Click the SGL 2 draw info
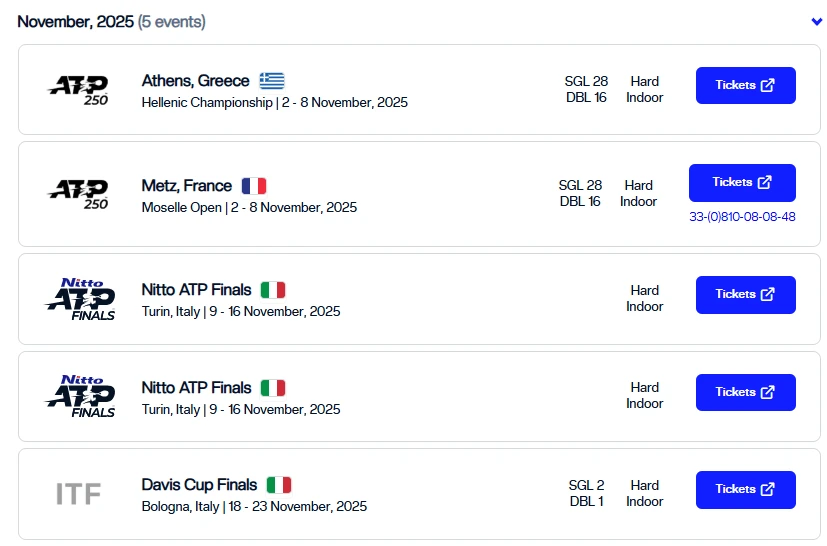The width and height of the screenshot is (827, 546). (x=586, y=485)
